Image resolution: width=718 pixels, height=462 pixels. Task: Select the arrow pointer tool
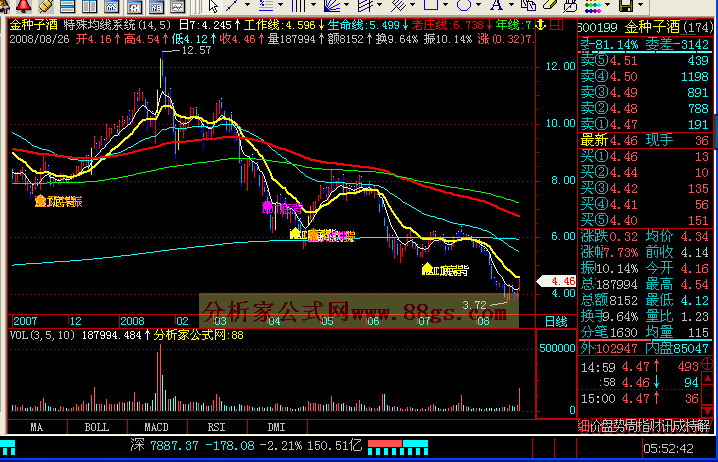(213, 5)
